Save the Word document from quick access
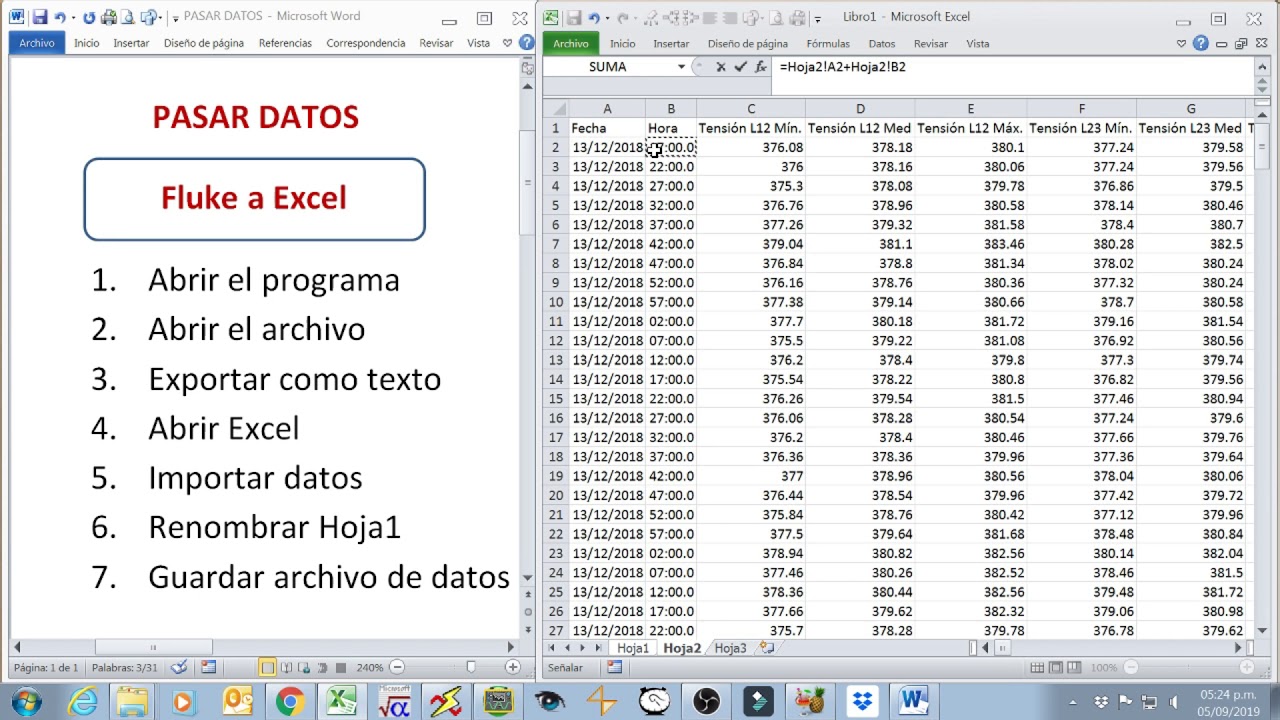The height and width of the screenshot is (720, 1280). point(39,17)
